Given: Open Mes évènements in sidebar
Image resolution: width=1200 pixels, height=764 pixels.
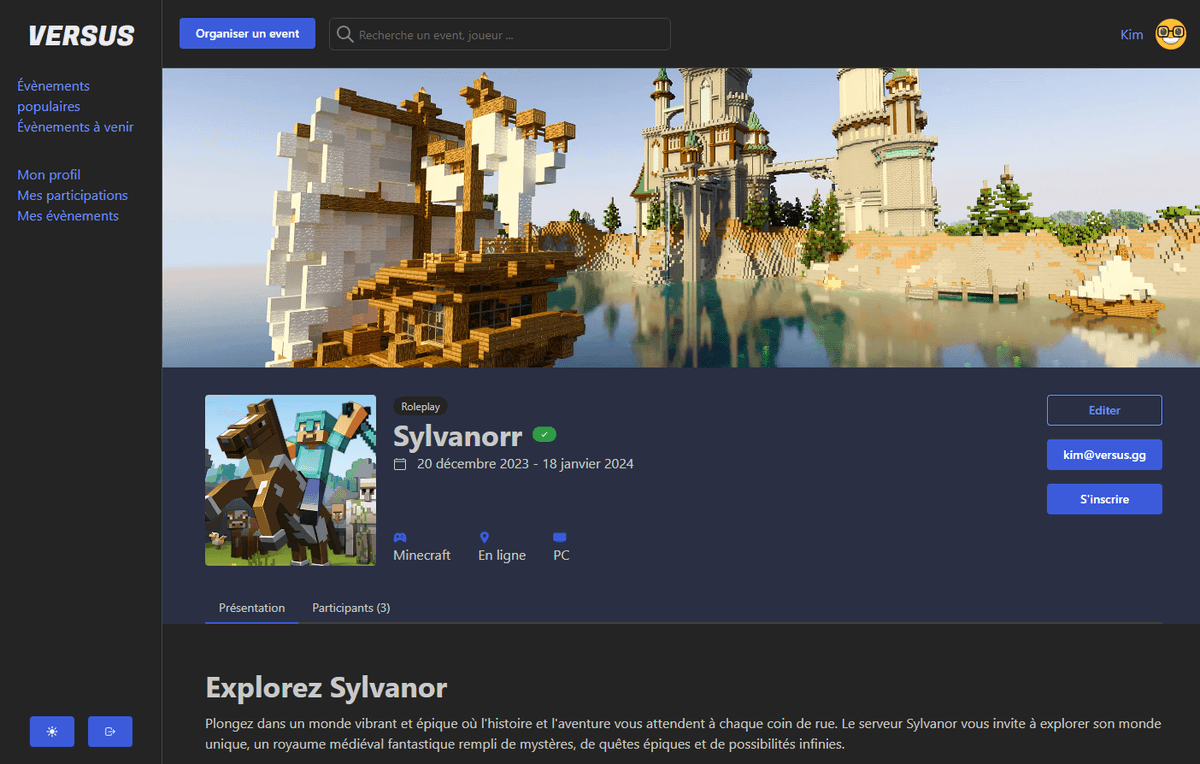Looking at the screenshot, I should tap(68, 216).
